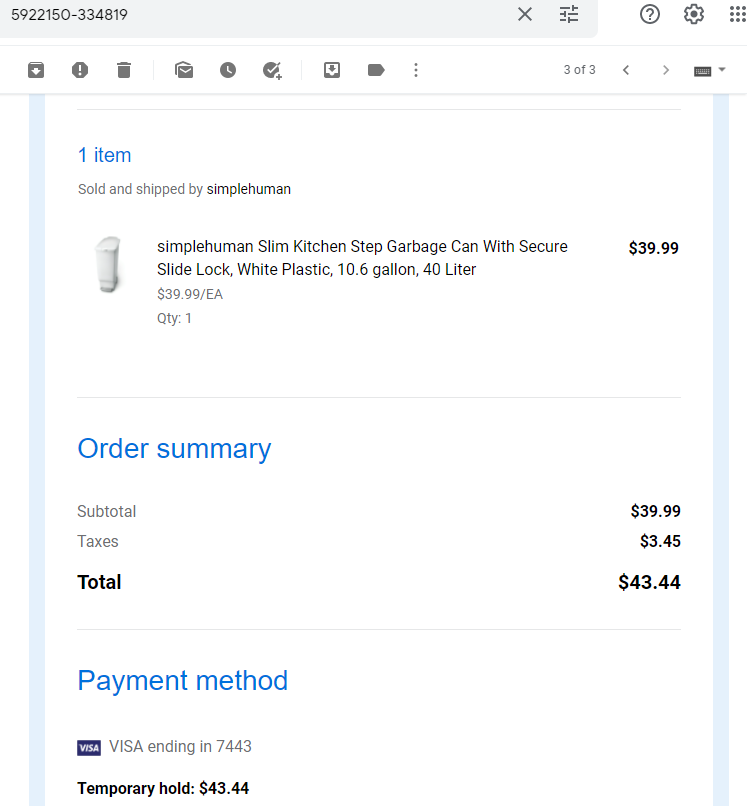This screenshot has width=747, height=806.
Task: Show search options filter icon
Action: 569,14
